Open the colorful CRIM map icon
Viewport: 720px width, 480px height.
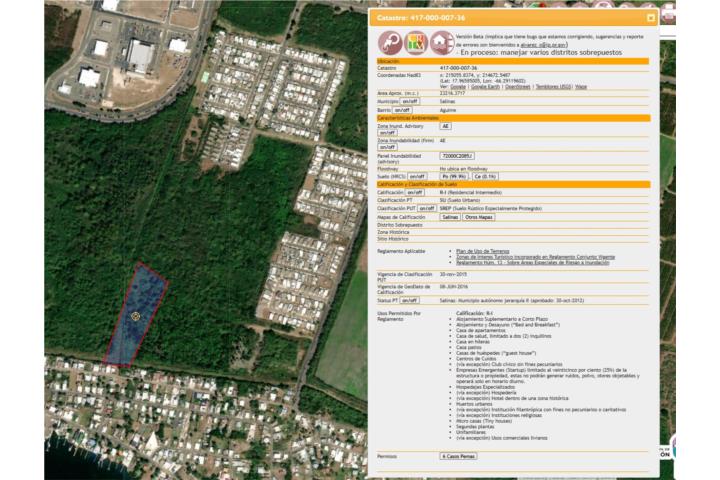(416, 43)
